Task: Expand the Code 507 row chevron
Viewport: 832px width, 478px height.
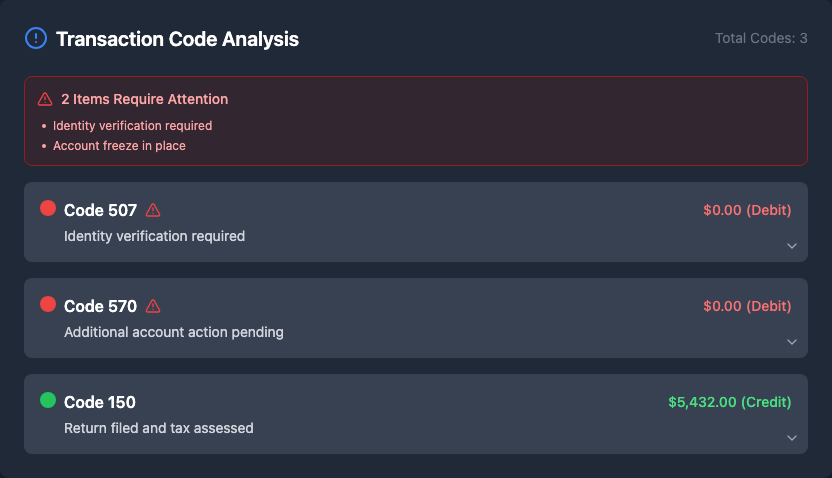Action: point(791,246)
